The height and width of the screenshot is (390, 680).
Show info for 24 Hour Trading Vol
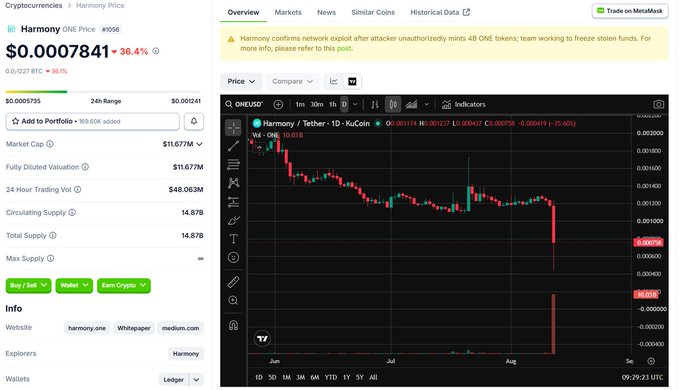(x=78, y=190)
